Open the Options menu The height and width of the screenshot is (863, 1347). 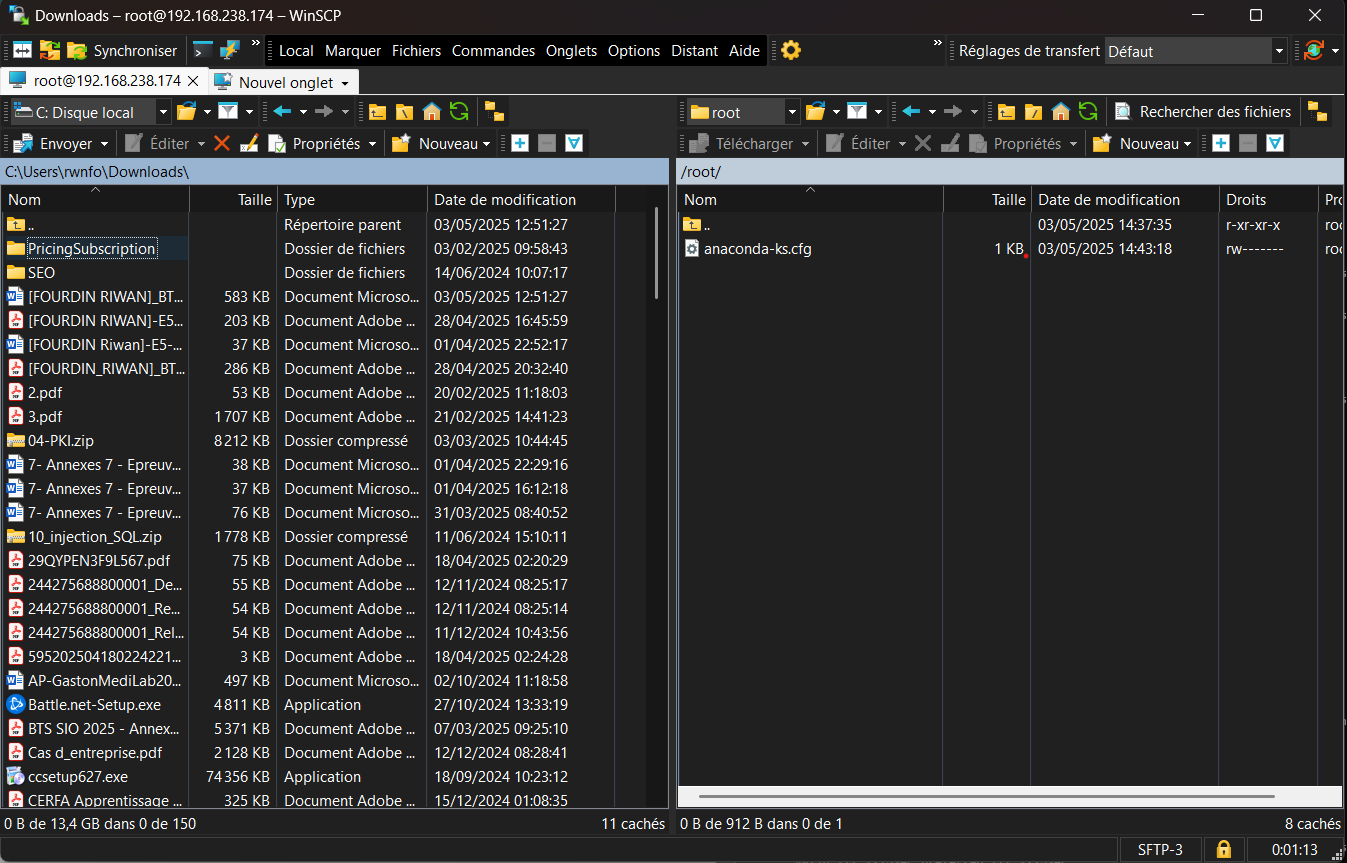[x=634, y=50]
